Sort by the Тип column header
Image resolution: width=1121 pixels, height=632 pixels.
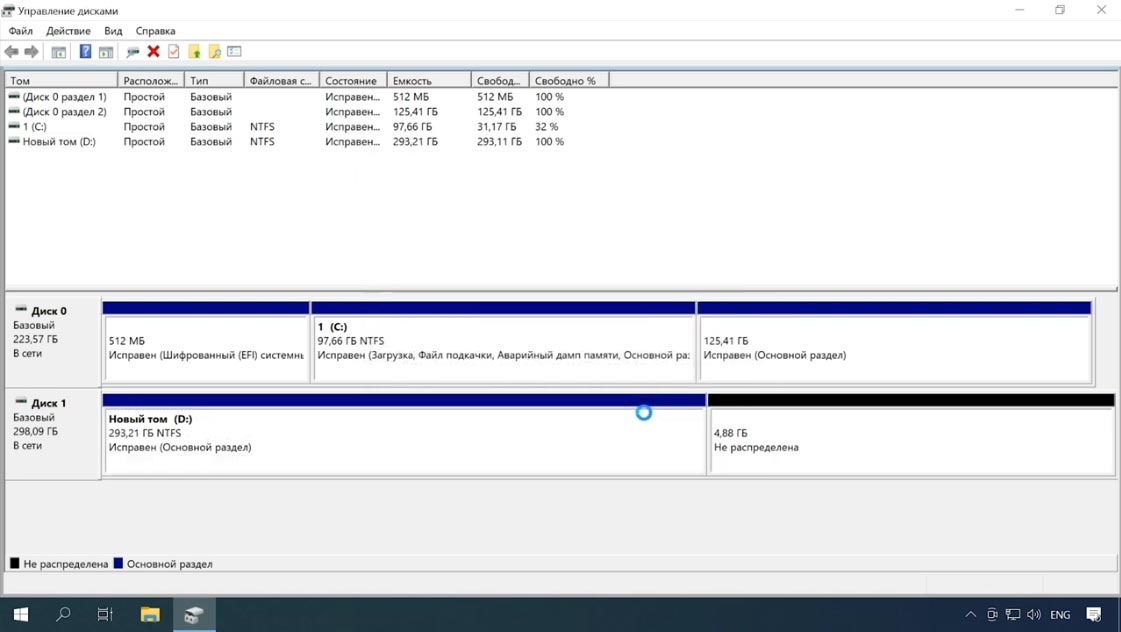tap(214, 81)
